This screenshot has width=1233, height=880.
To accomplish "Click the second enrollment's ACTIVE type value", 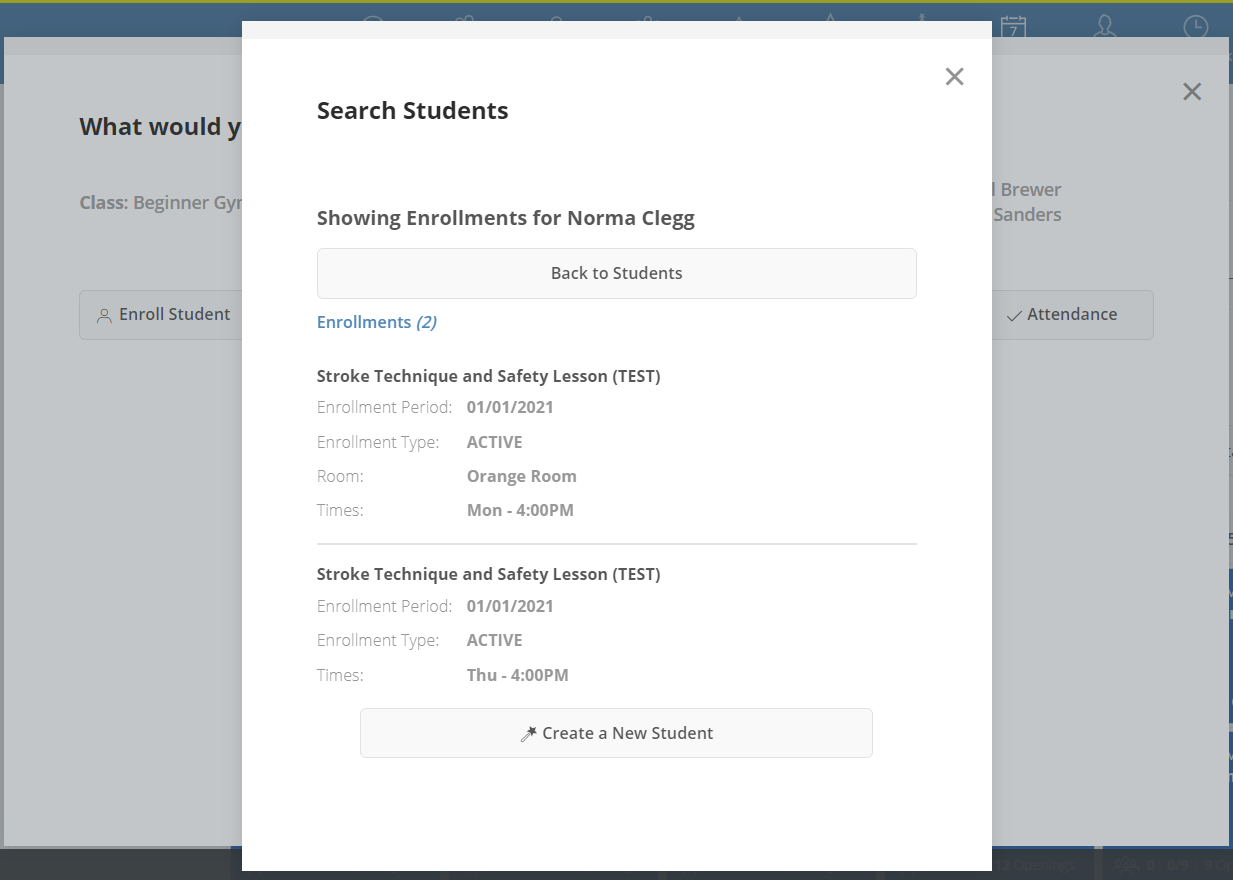I will [x=495, y=640].
